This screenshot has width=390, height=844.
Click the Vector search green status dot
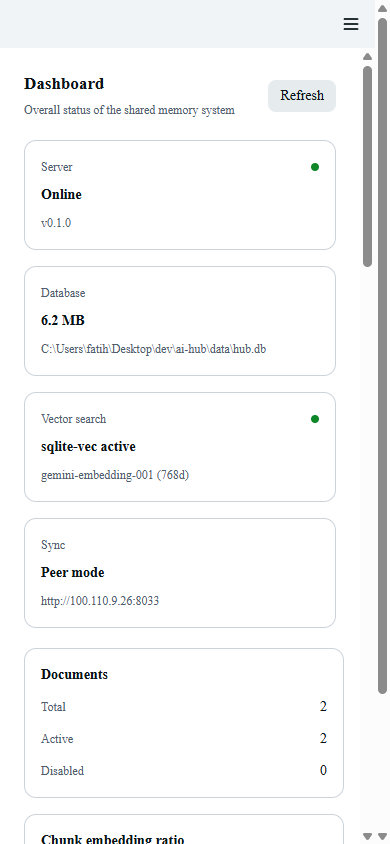click(x=315, y=419)
